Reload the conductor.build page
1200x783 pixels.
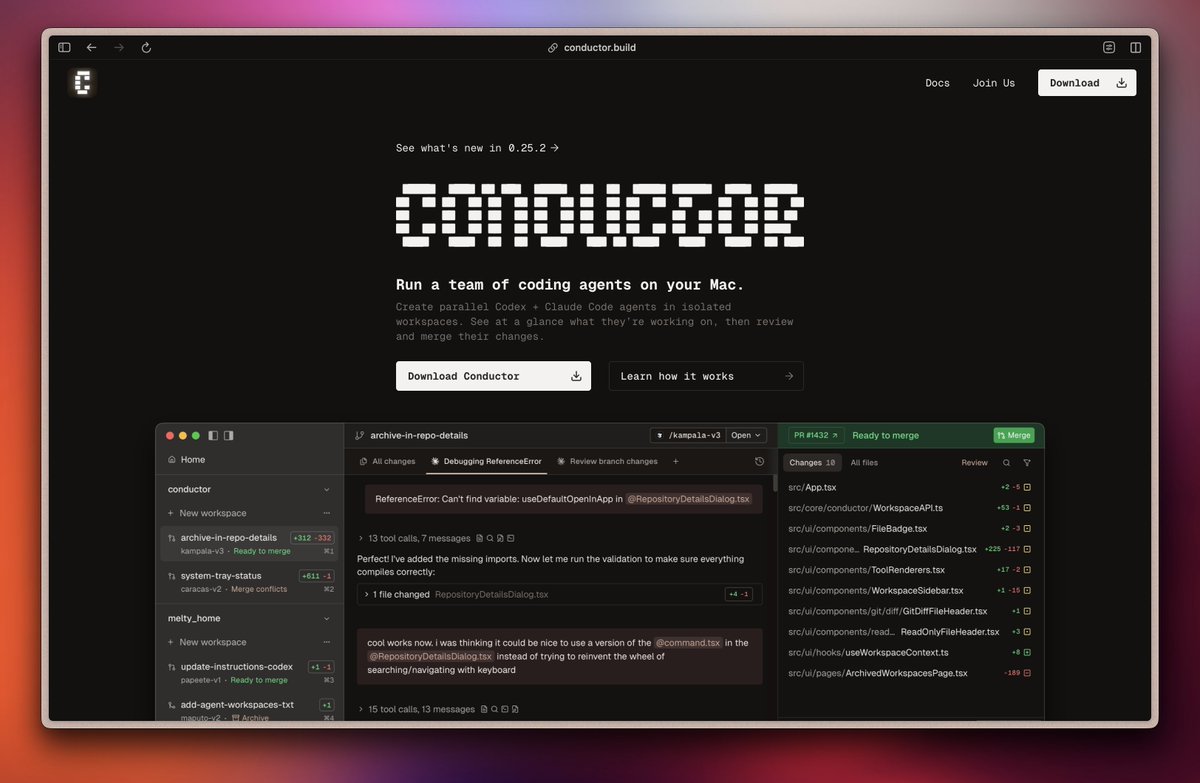(146, 47)
